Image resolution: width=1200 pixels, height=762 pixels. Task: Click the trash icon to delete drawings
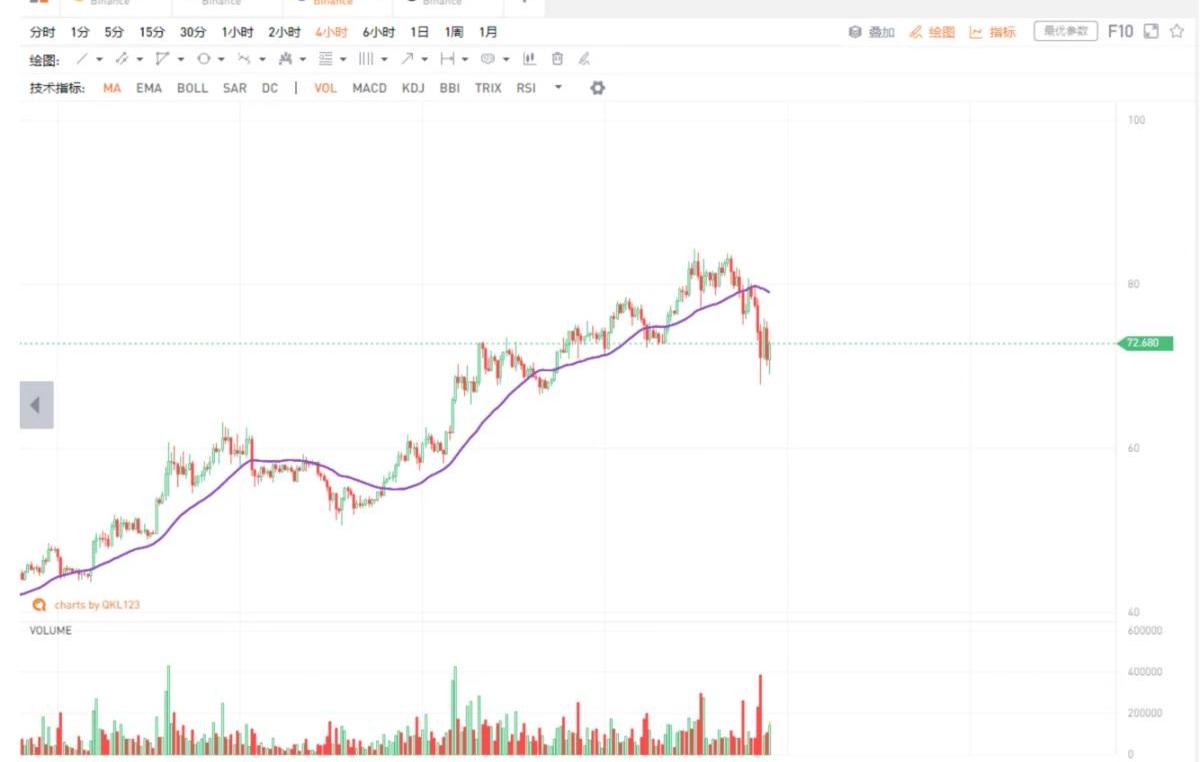pos(558,60)
